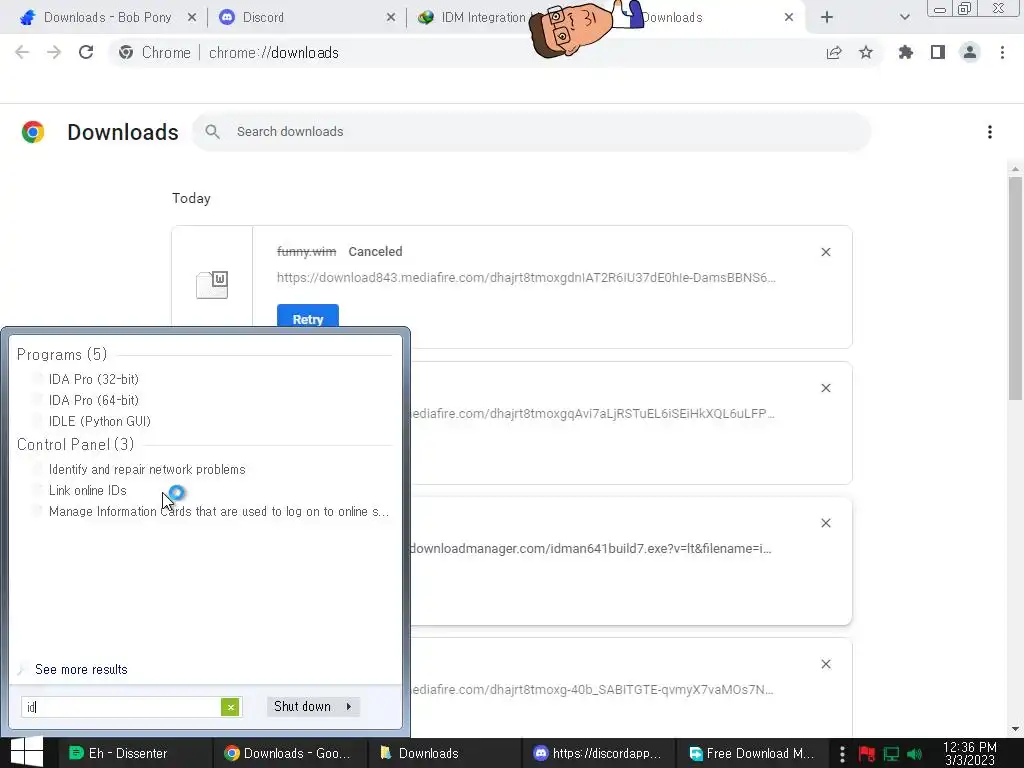
Task: Close the Discord tab
Action: click(x=391, y=18)
